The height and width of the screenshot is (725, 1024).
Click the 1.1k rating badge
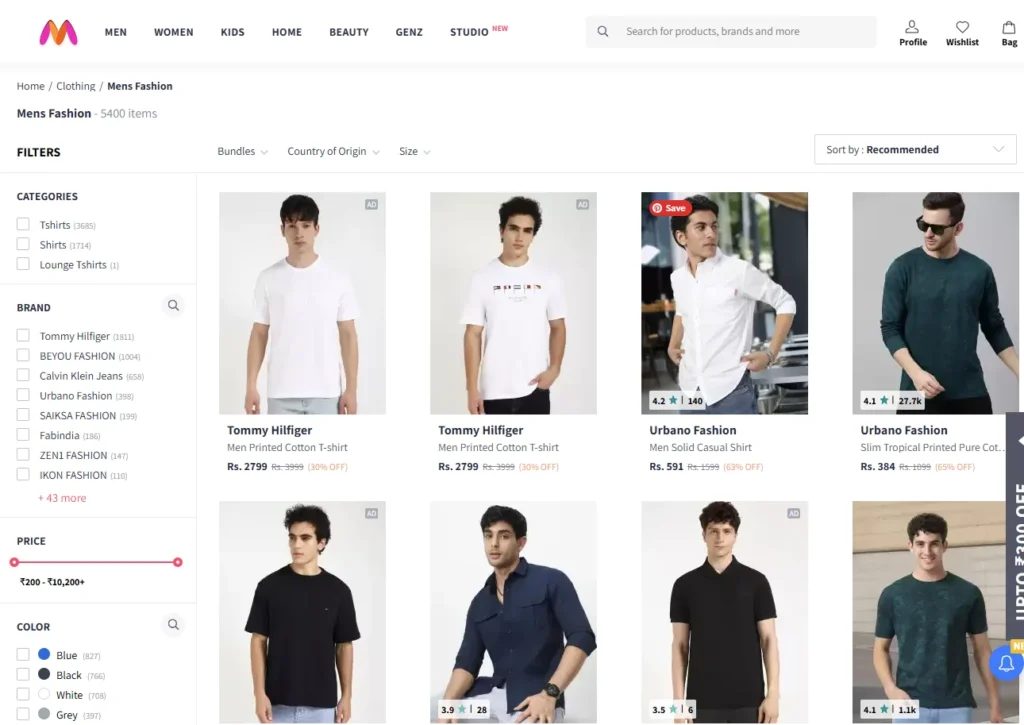point(889,709)
